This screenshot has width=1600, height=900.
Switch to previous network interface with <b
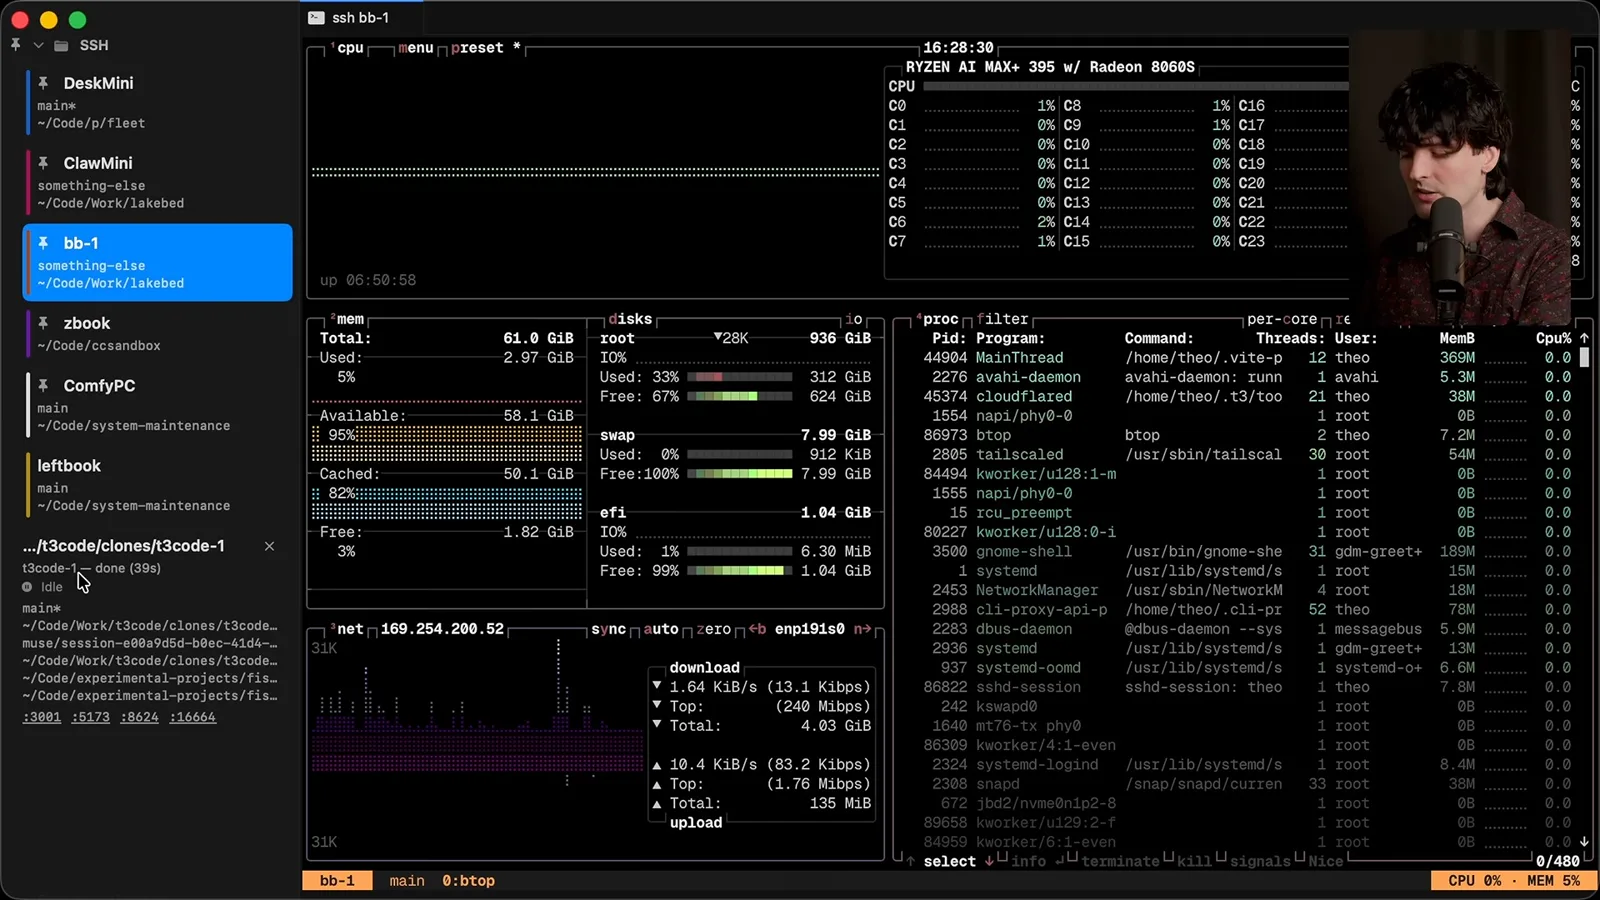click(757, 629)
